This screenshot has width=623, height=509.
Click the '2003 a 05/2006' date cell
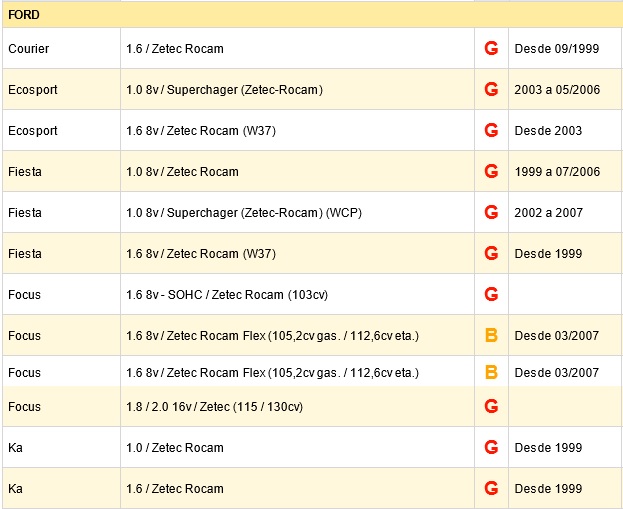(564, 89)
